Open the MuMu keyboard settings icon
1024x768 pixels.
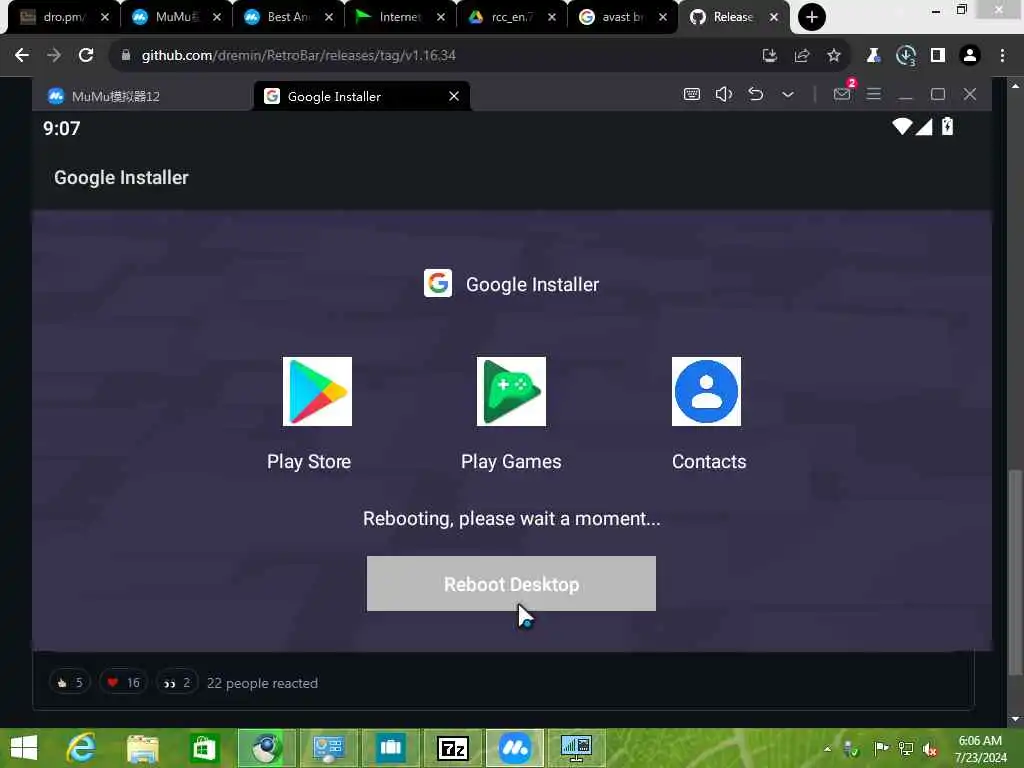(692, 94)
